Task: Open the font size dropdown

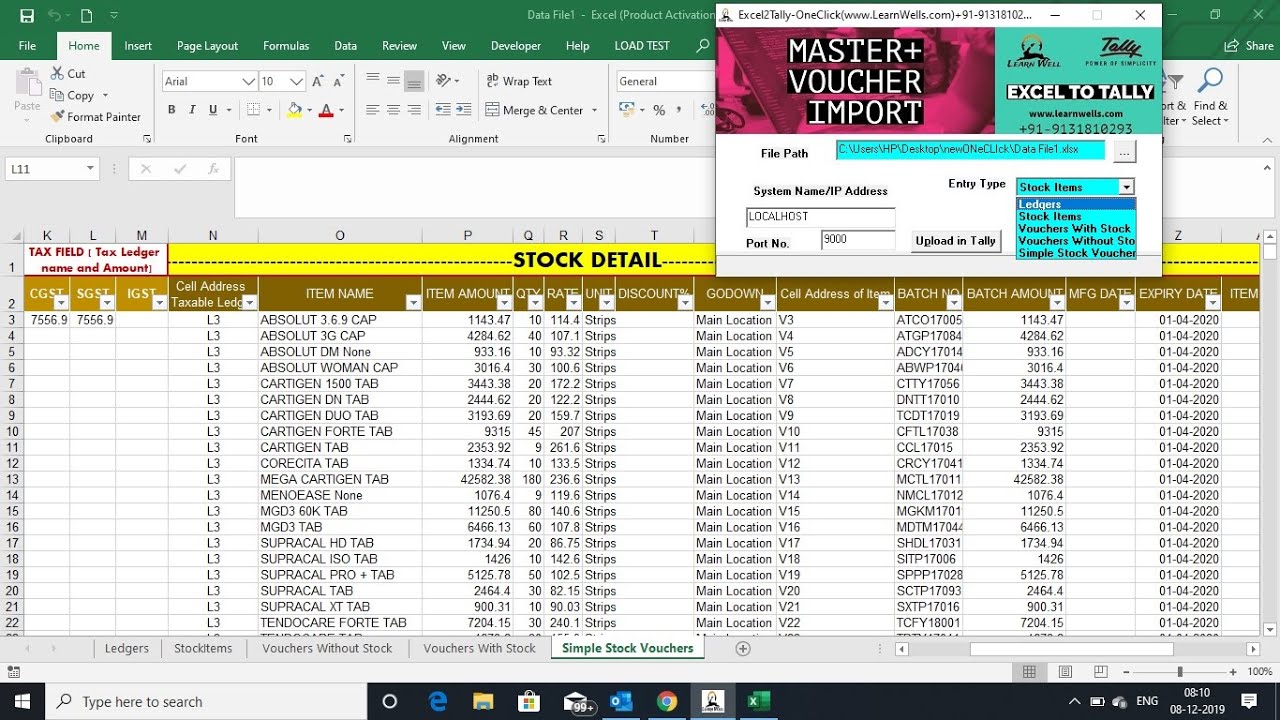Action: coord(297,82)
